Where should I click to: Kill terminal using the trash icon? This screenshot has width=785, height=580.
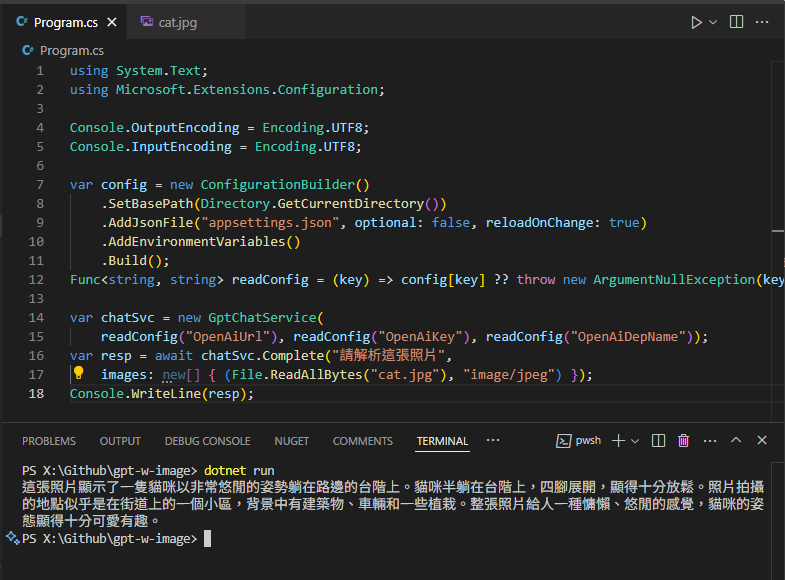[684, 441]
